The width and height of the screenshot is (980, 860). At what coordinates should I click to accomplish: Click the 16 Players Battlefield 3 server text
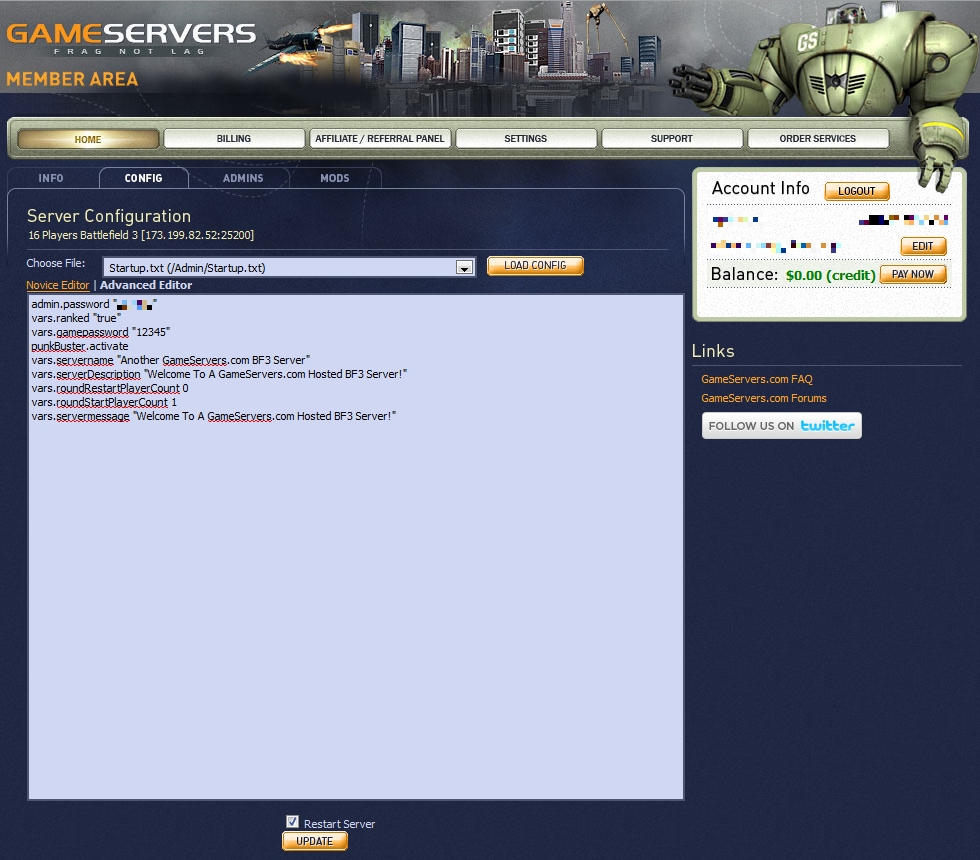point(141,235)
